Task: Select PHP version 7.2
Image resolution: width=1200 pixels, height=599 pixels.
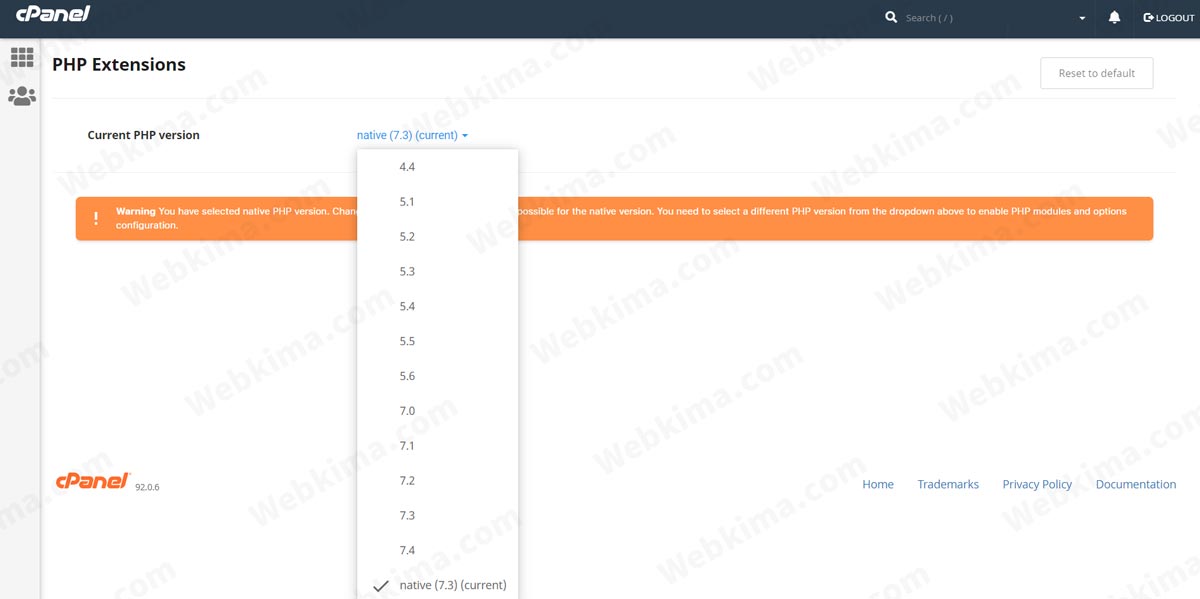Action: click(438, 481)
